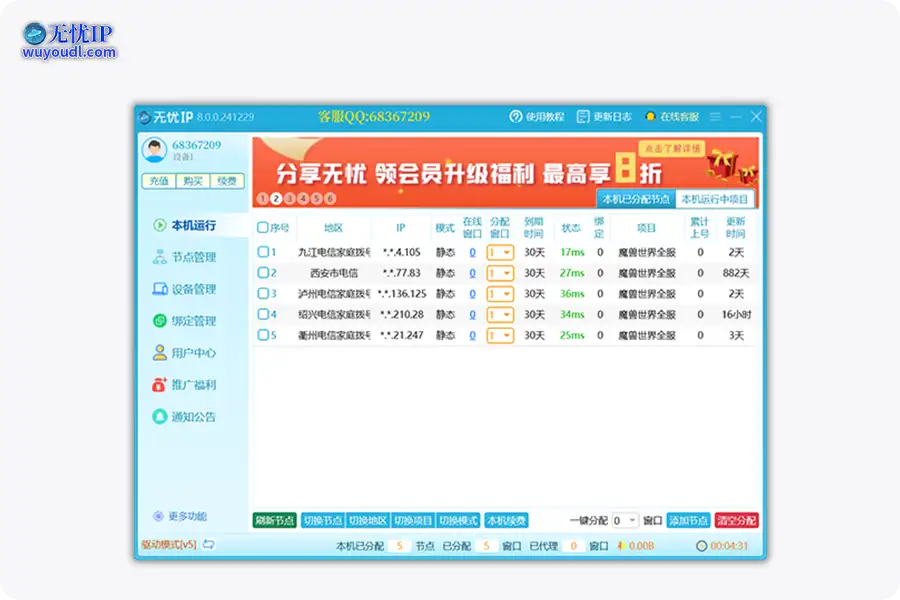Click 点击了解详情 on the banner
The image size is (900, 600).
pos(672,149)
